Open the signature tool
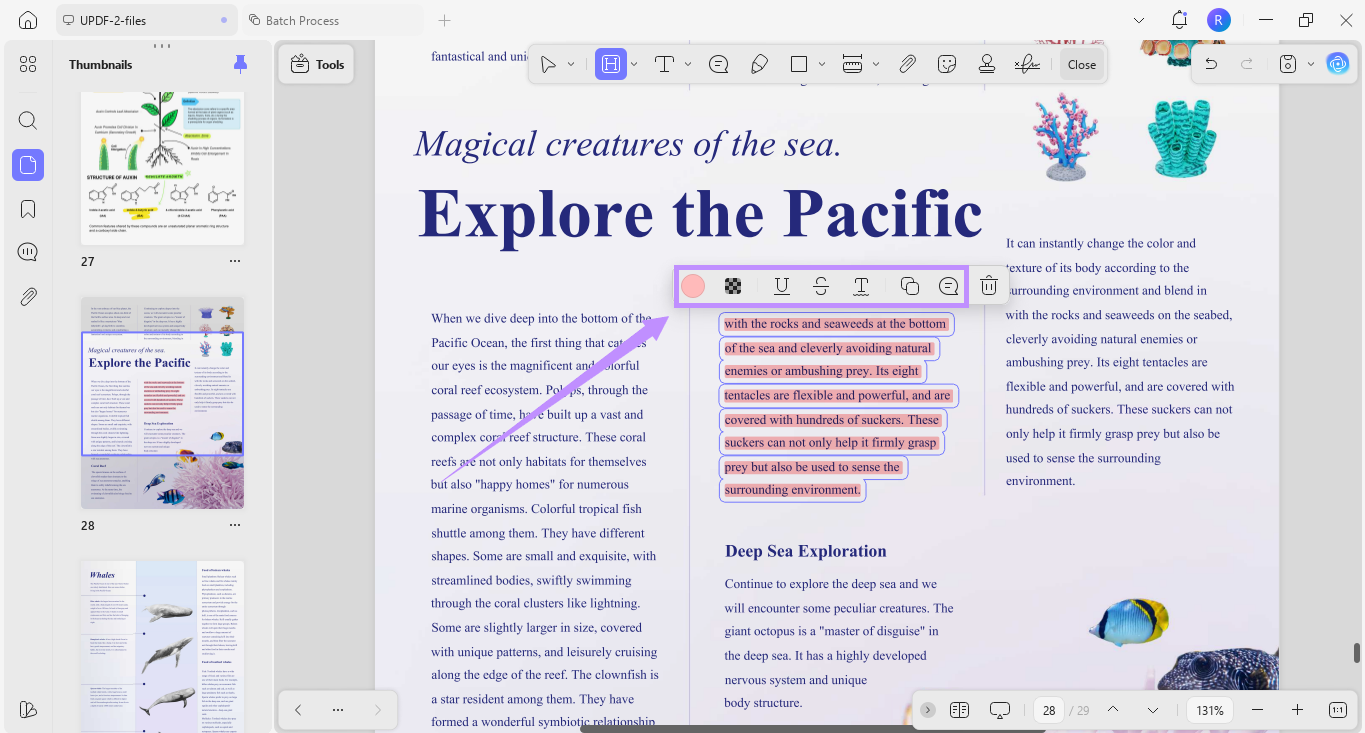 1026,64
